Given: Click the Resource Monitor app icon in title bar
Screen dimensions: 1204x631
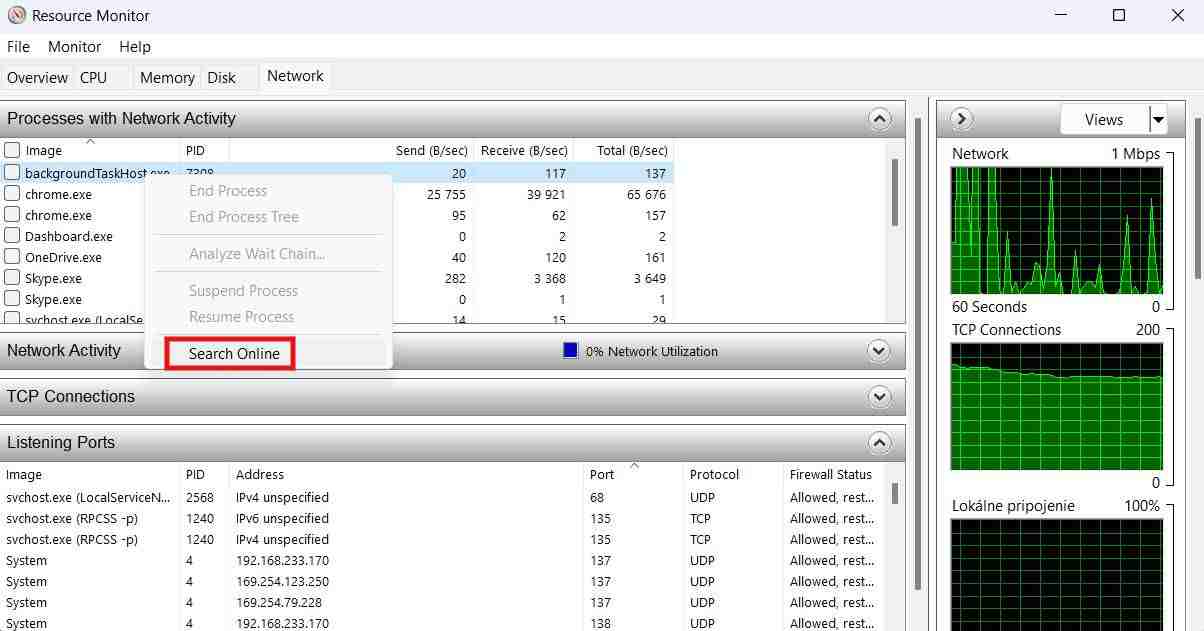Looking at the screenshot, I should tap(16, 15).
